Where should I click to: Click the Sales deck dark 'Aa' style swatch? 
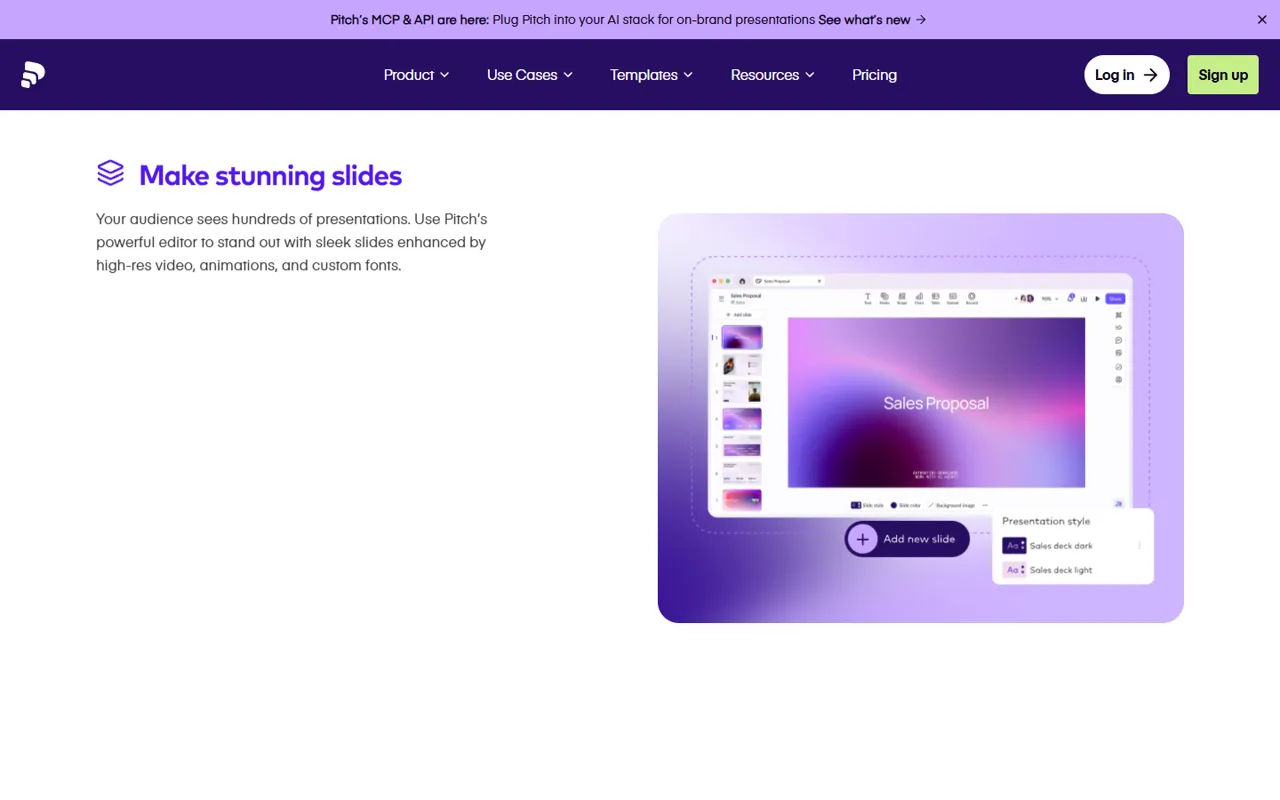1014,546
